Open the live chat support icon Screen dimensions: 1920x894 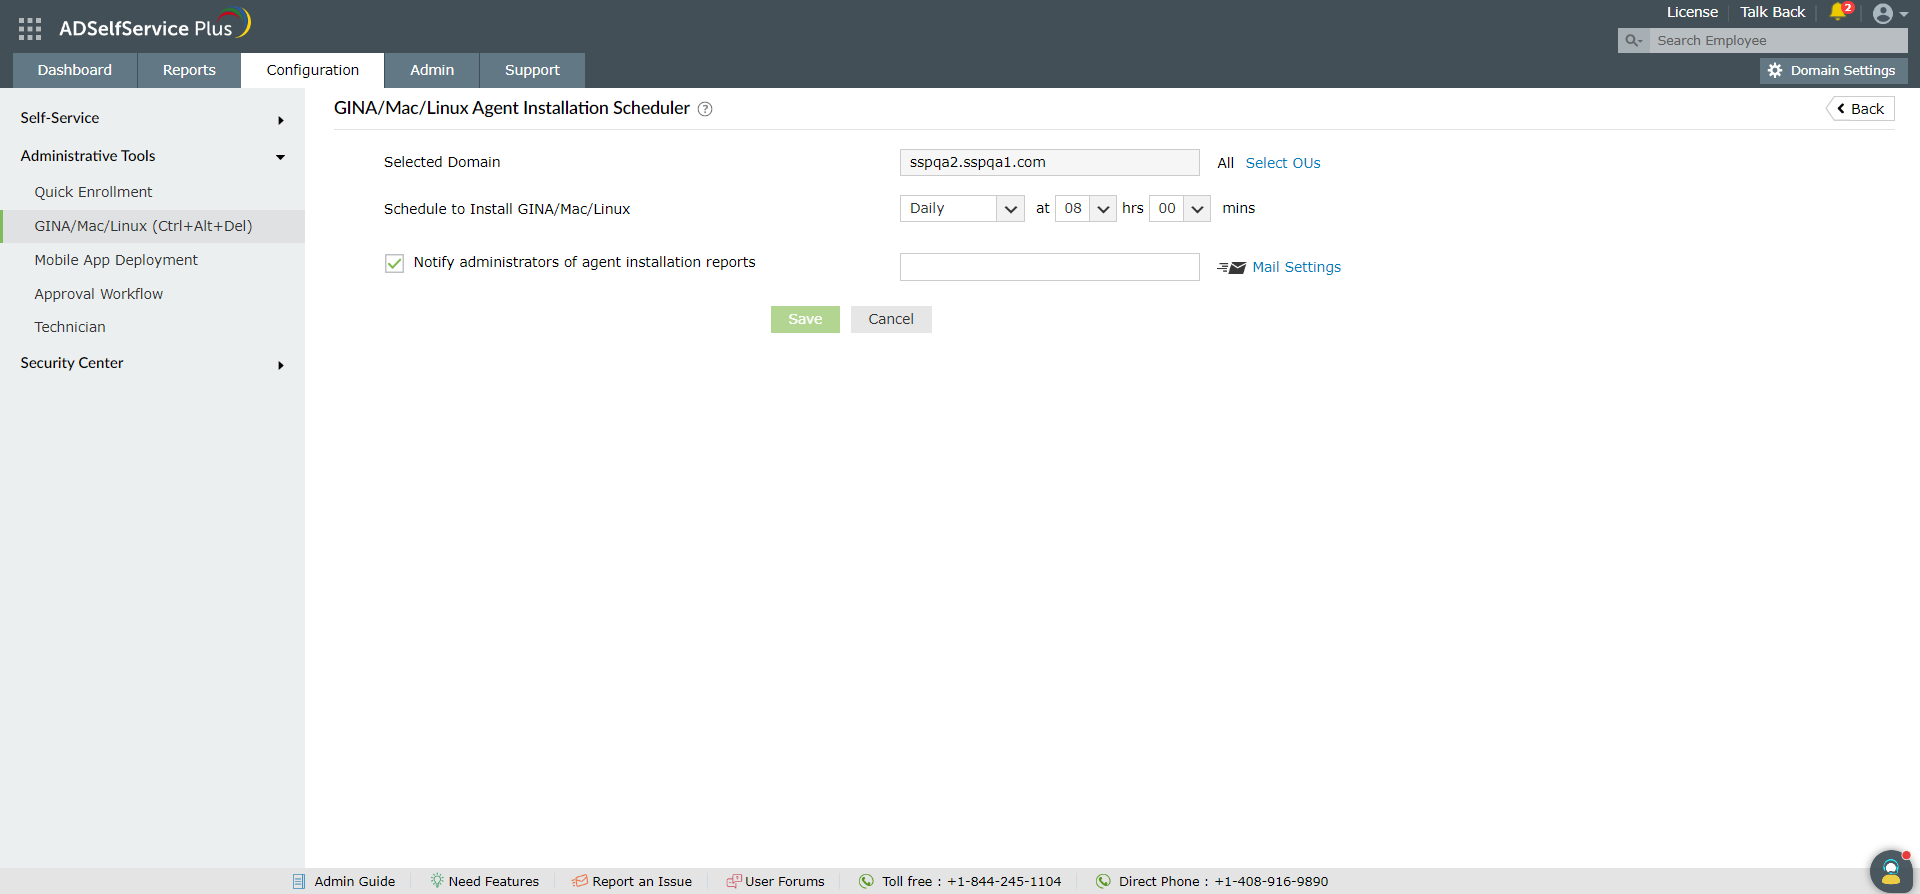click(1891, 871)
